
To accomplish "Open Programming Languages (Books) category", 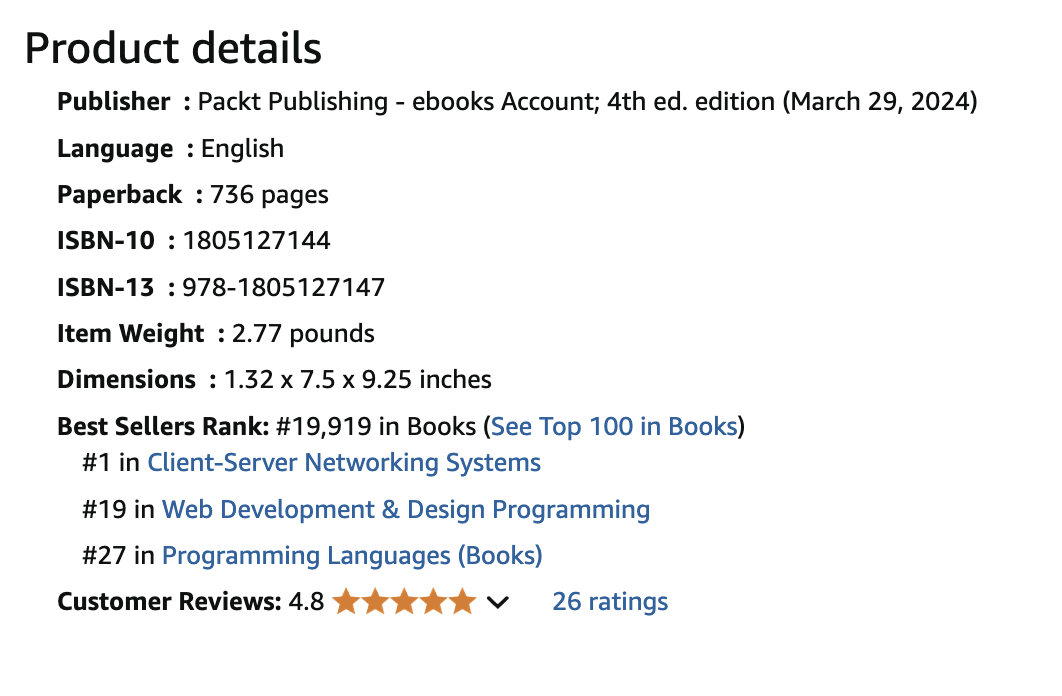I will (352, 555).
